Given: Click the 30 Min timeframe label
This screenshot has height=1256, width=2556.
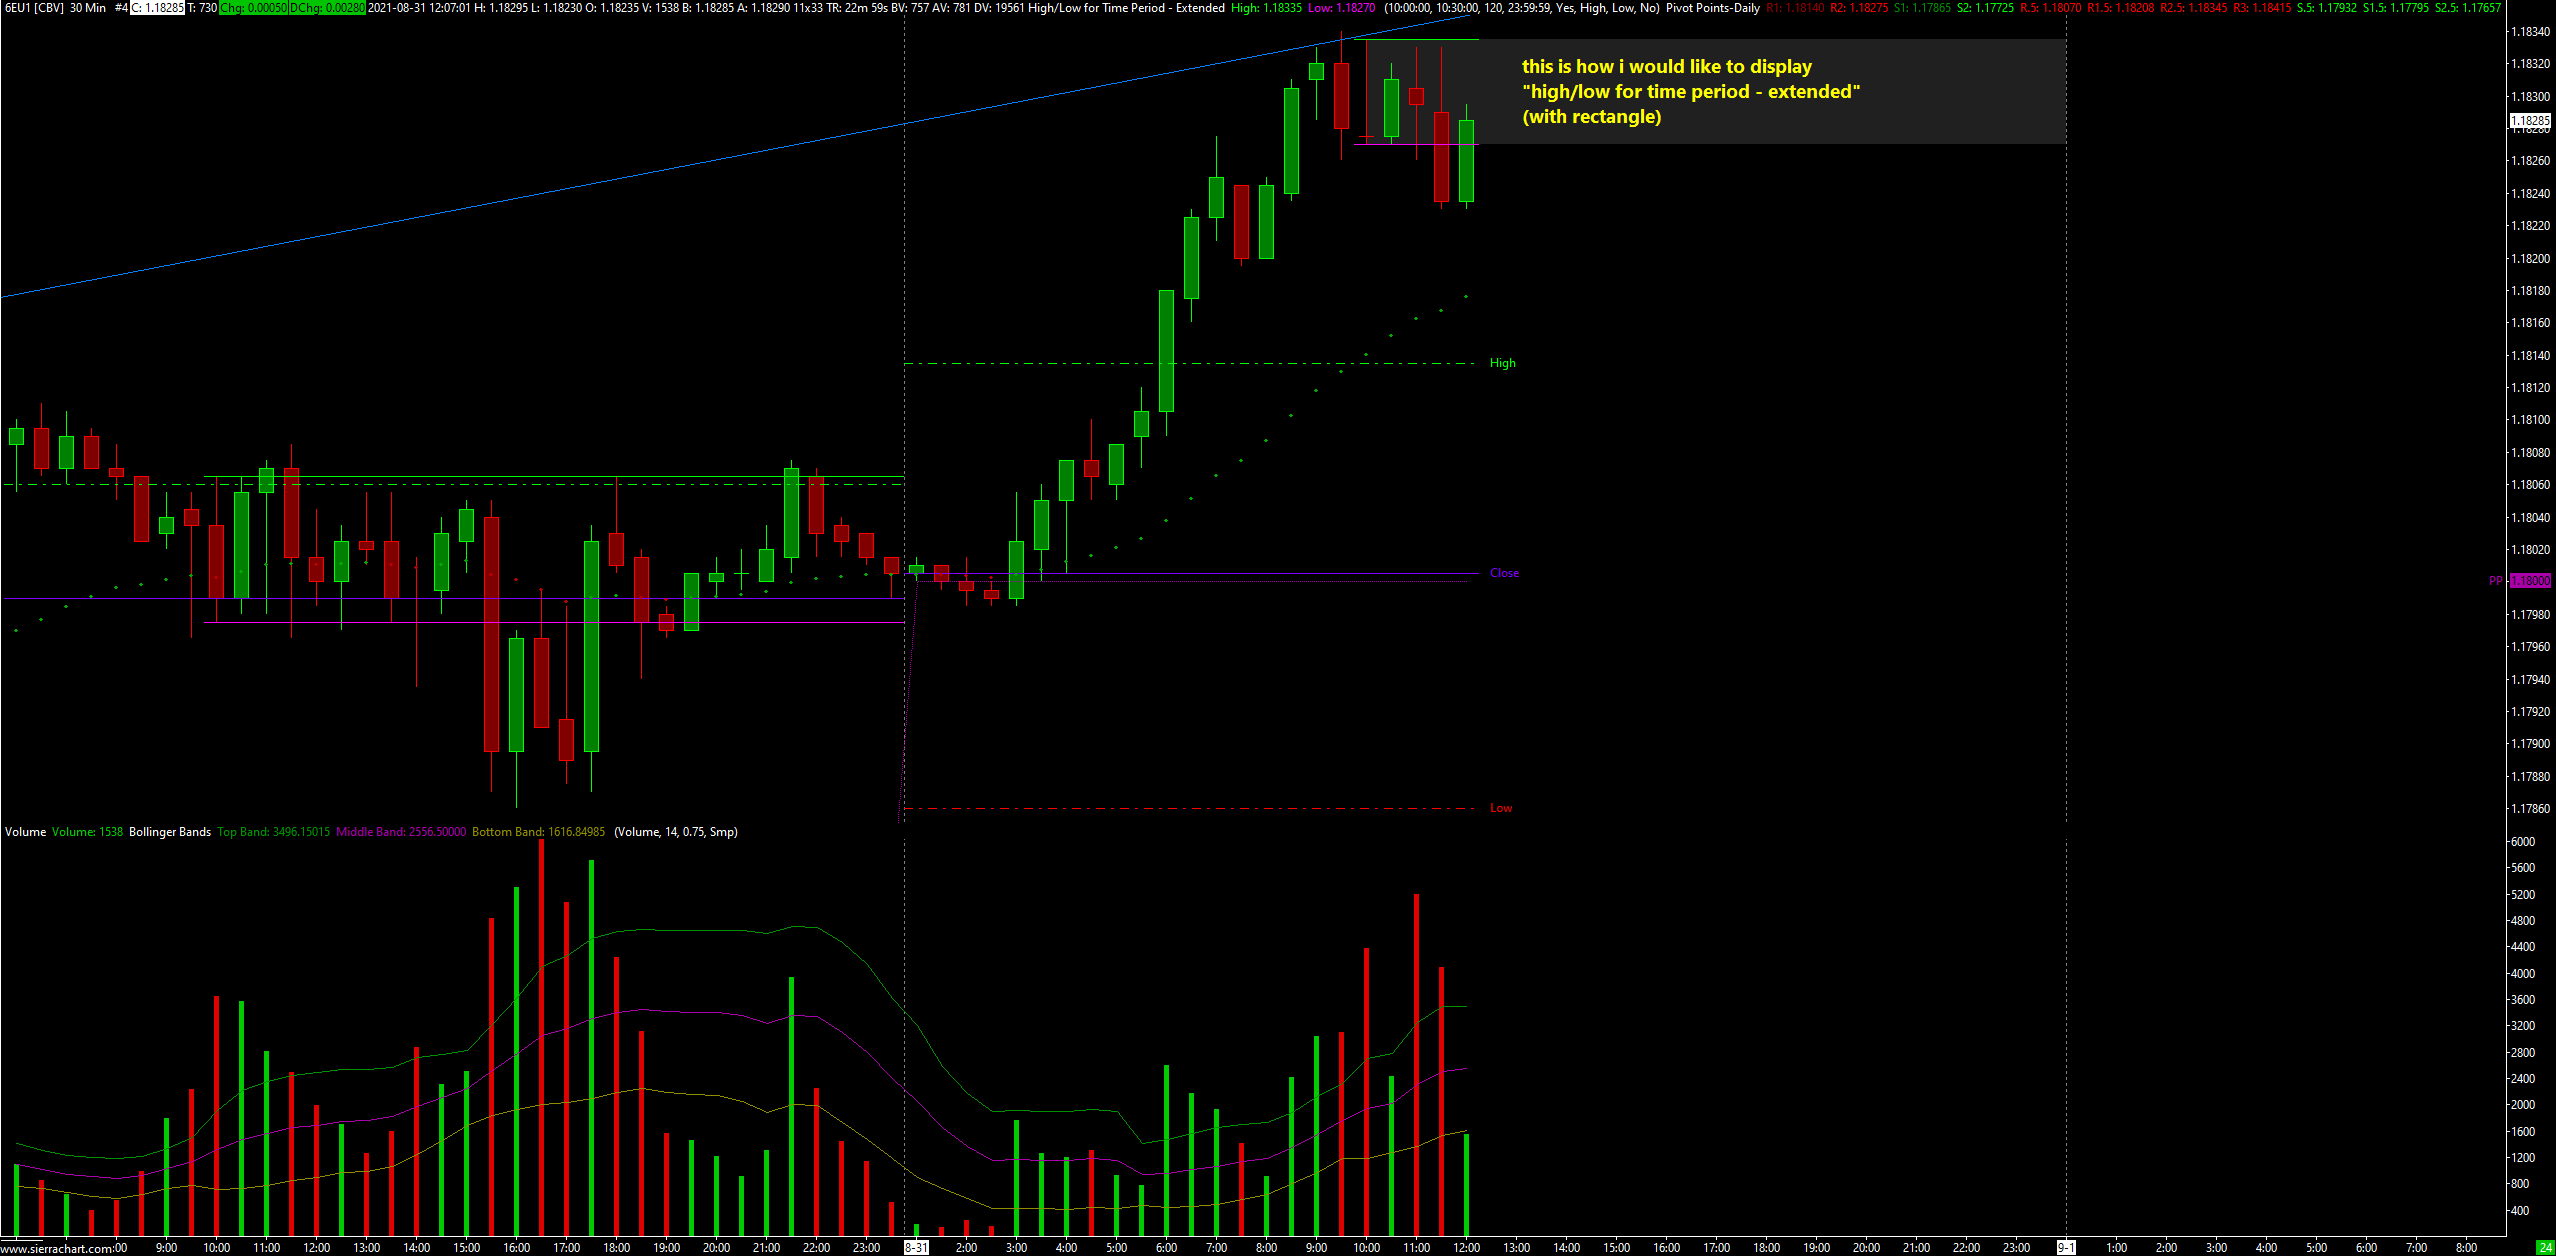Looking at the screenshot, I should coord(88,8).
